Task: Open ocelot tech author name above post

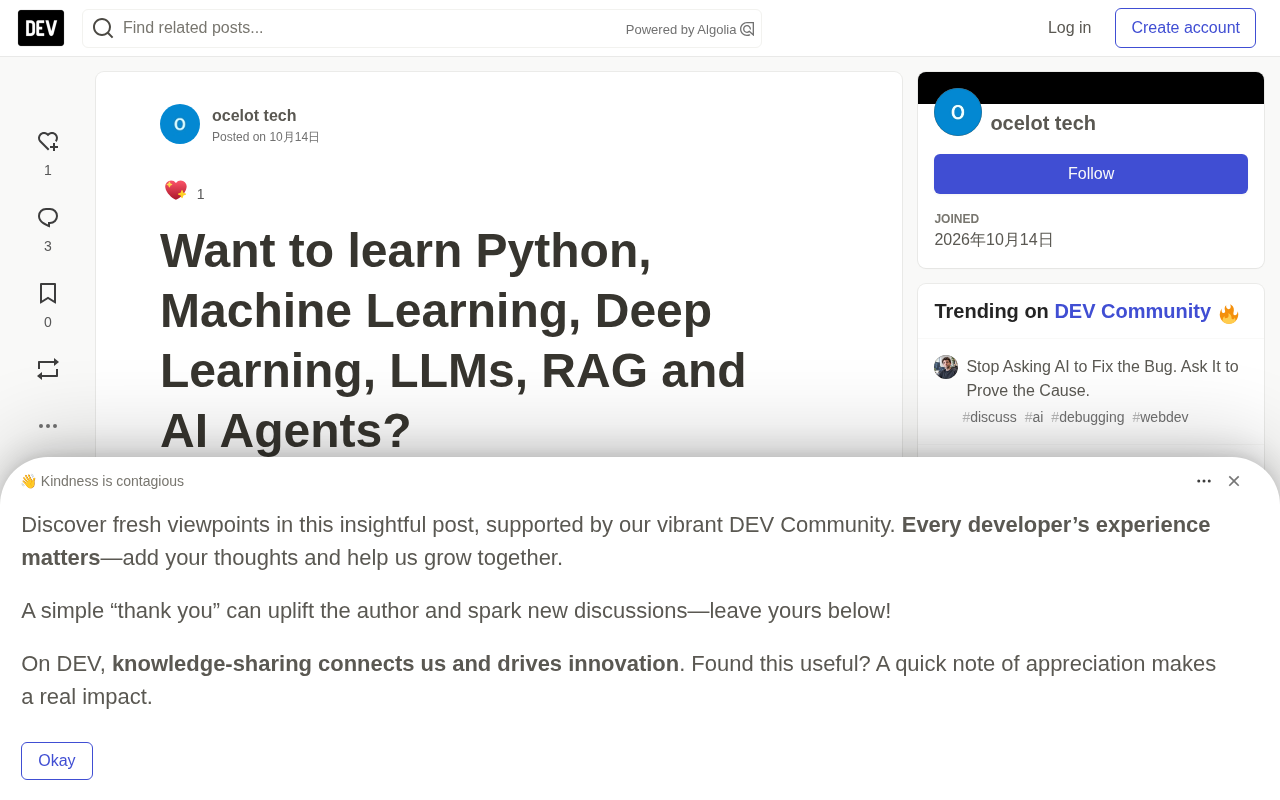Action: tap(254, 116)
